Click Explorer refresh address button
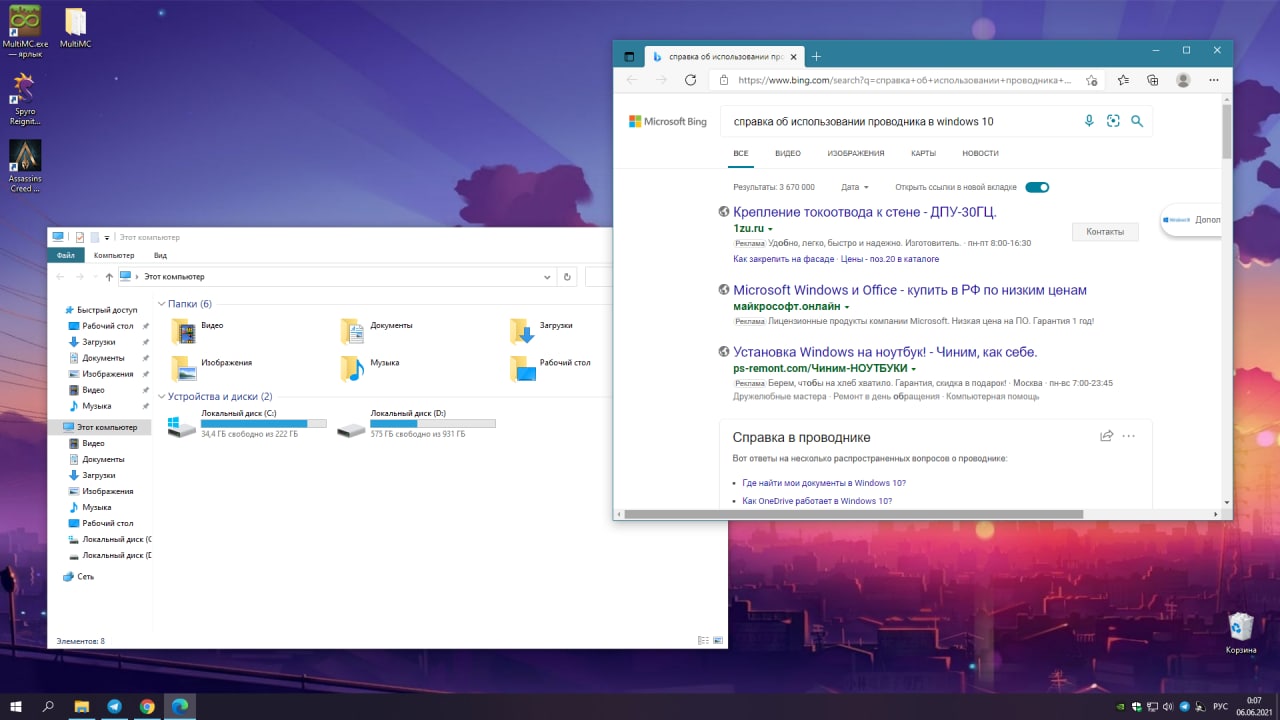This screenshot has height=720, width=1280. (567, 277)
